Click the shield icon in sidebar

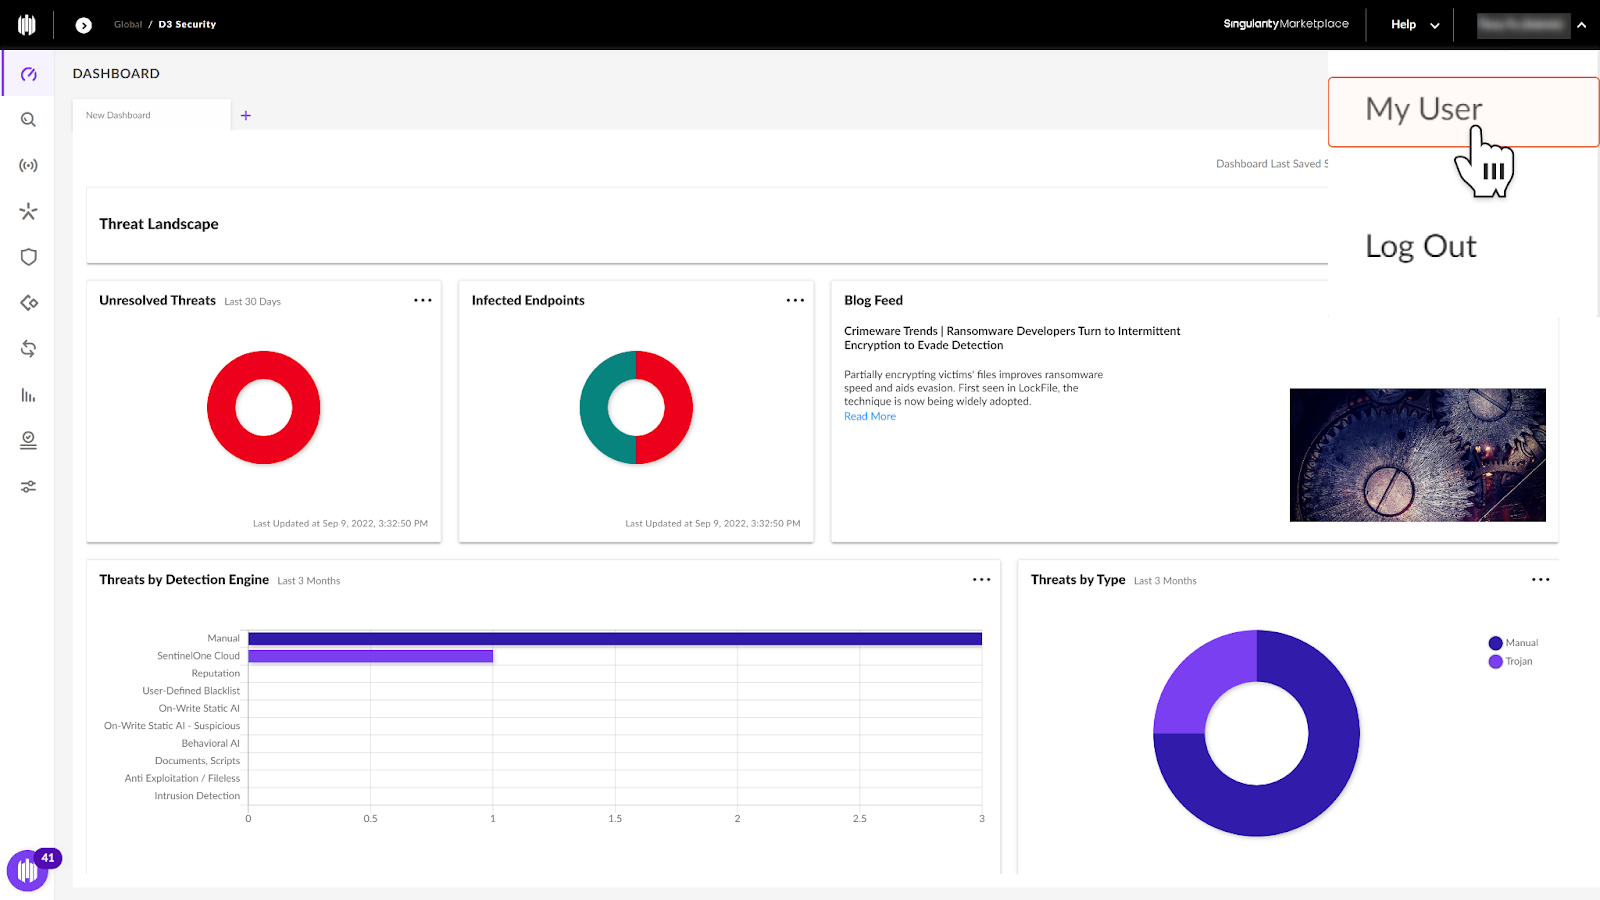28,257
